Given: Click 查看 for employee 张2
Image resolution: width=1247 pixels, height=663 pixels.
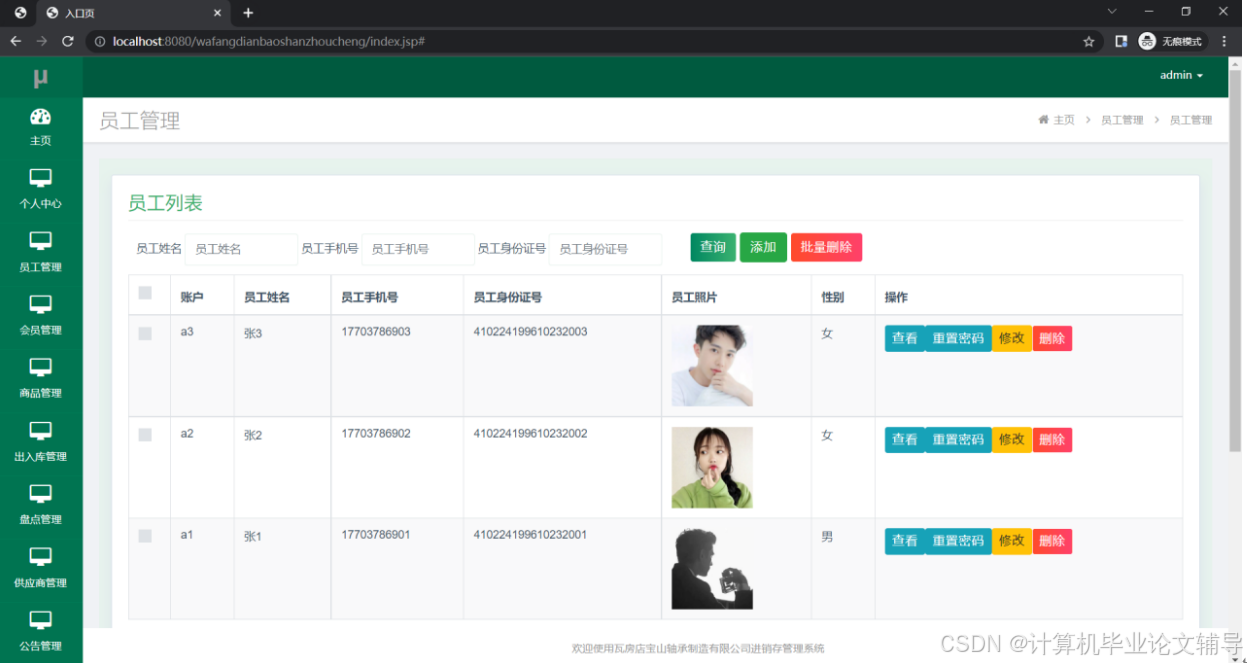Looking at the screenshot, I should click(905, 439).
